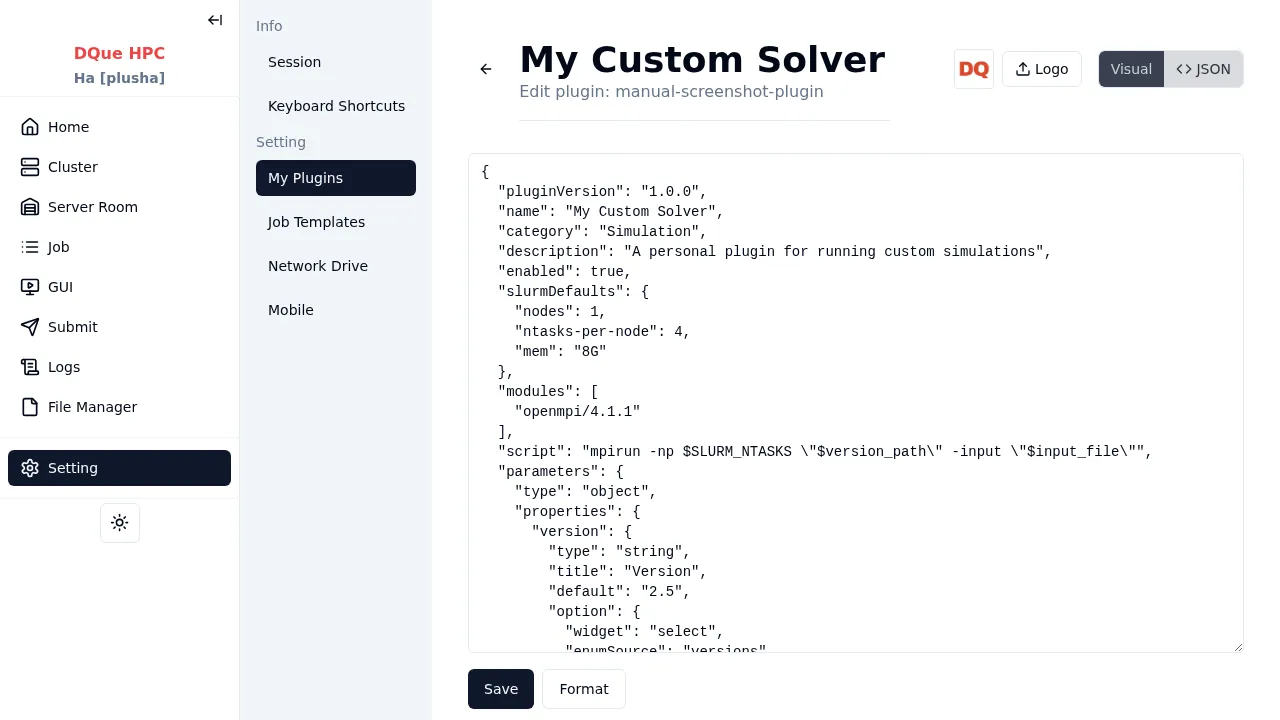This screenshot has width=1280, height=720.
Task: Select the Session settings item
Action: [x=294, y=62]
